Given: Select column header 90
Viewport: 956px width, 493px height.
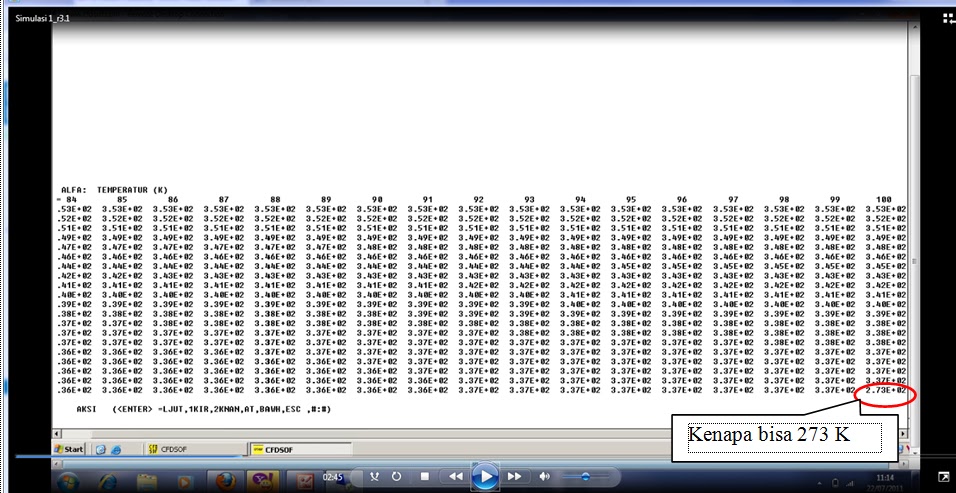Looking at the screenshot, I should (376, 199).
